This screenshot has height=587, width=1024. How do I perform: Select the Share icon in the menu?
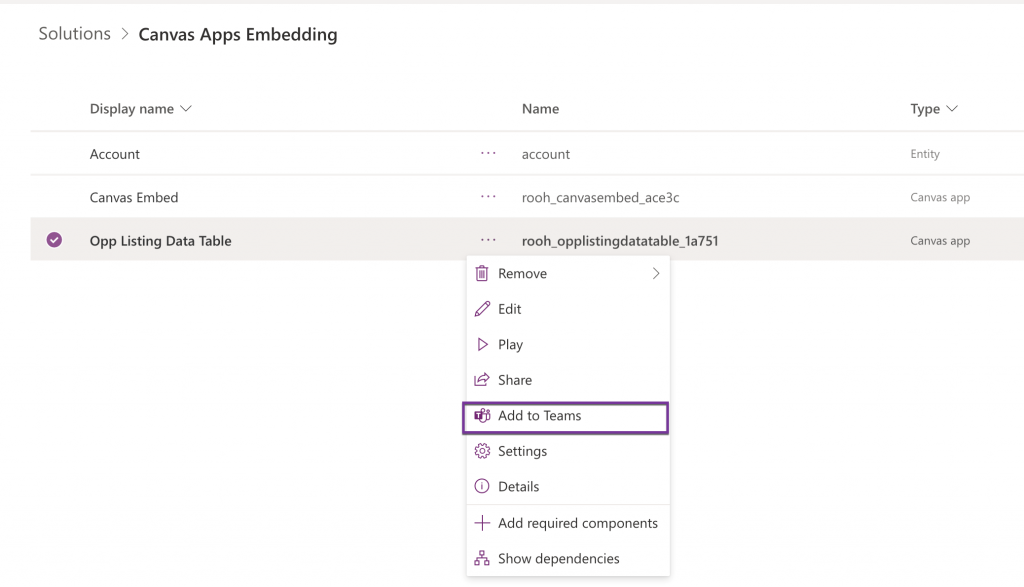[x=484, y=380]
